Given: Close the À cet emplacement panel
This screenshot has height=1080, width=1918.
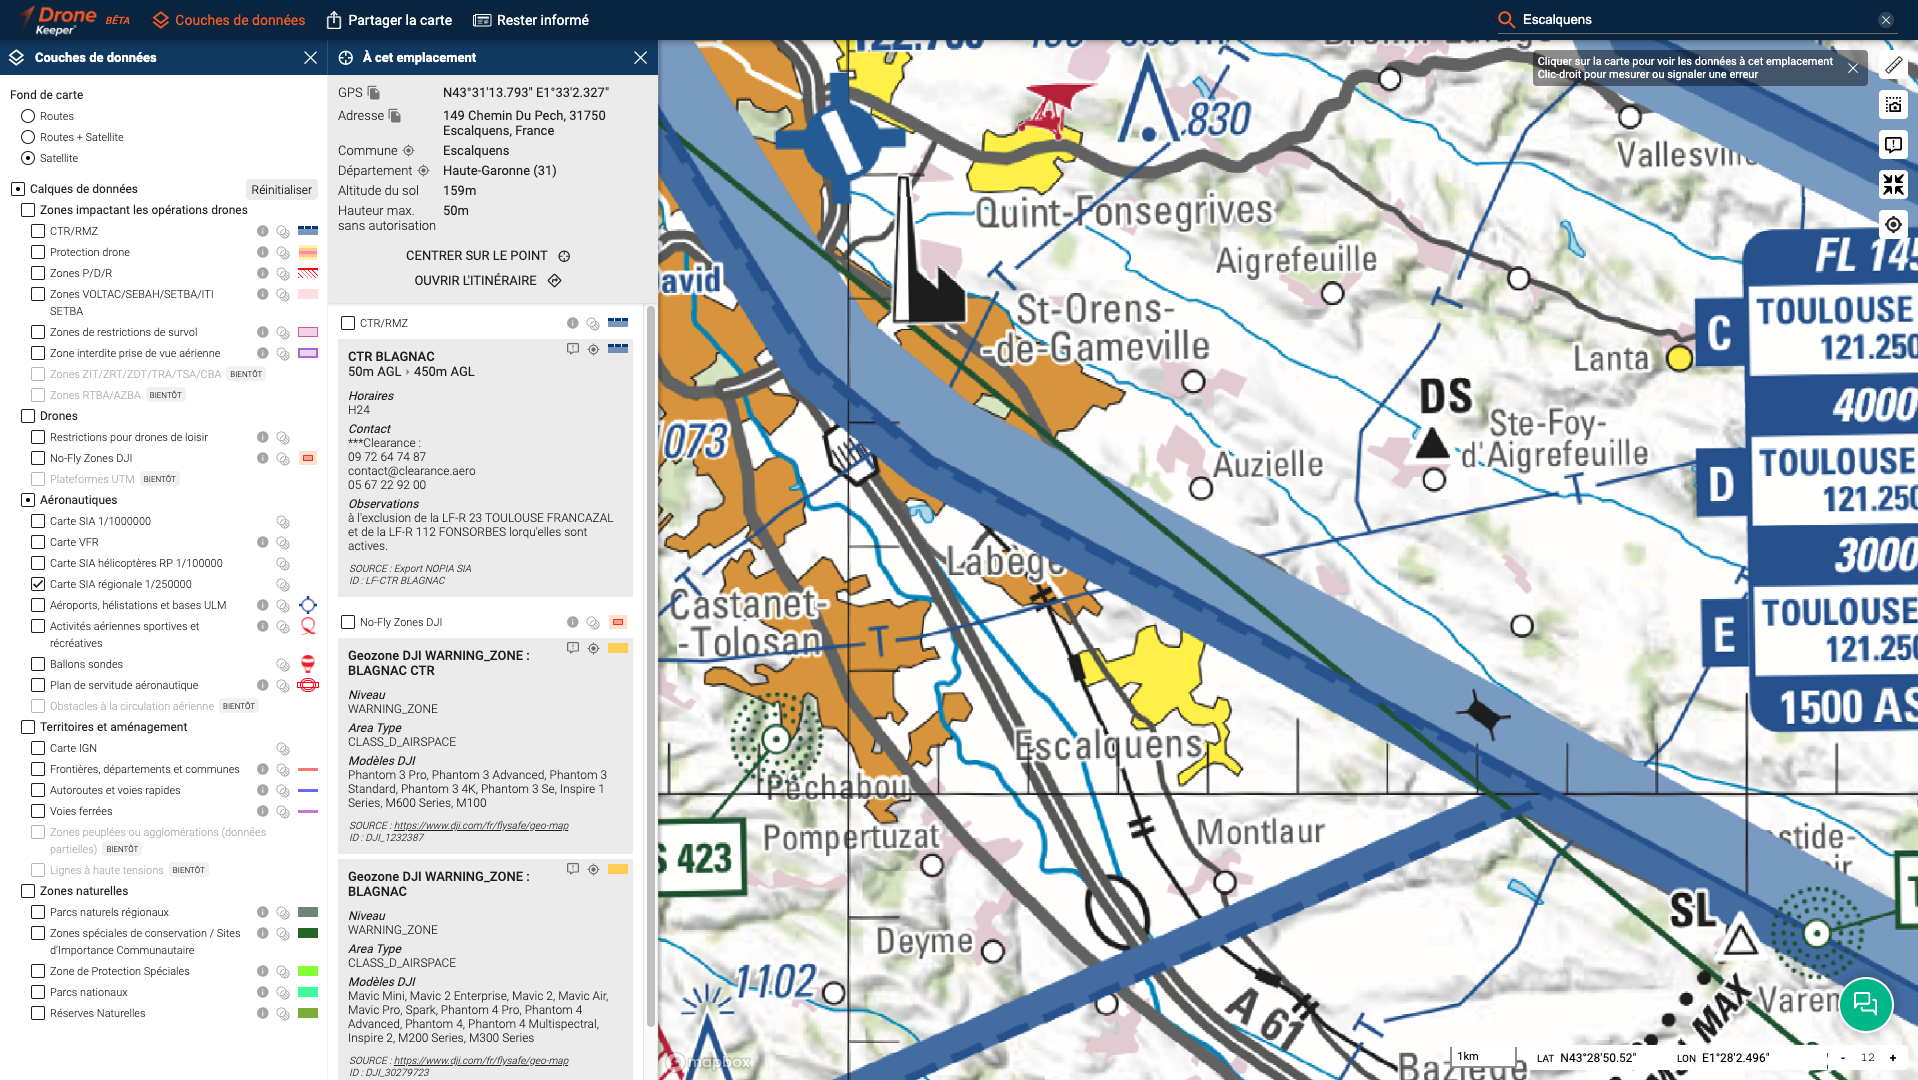Looking at the screenshot, I should point(640,58).
